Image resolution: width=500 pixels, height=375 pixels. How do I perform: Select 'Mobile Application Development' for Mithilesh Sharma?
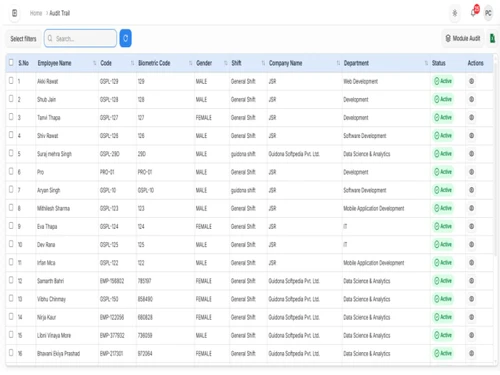[374, 208]
